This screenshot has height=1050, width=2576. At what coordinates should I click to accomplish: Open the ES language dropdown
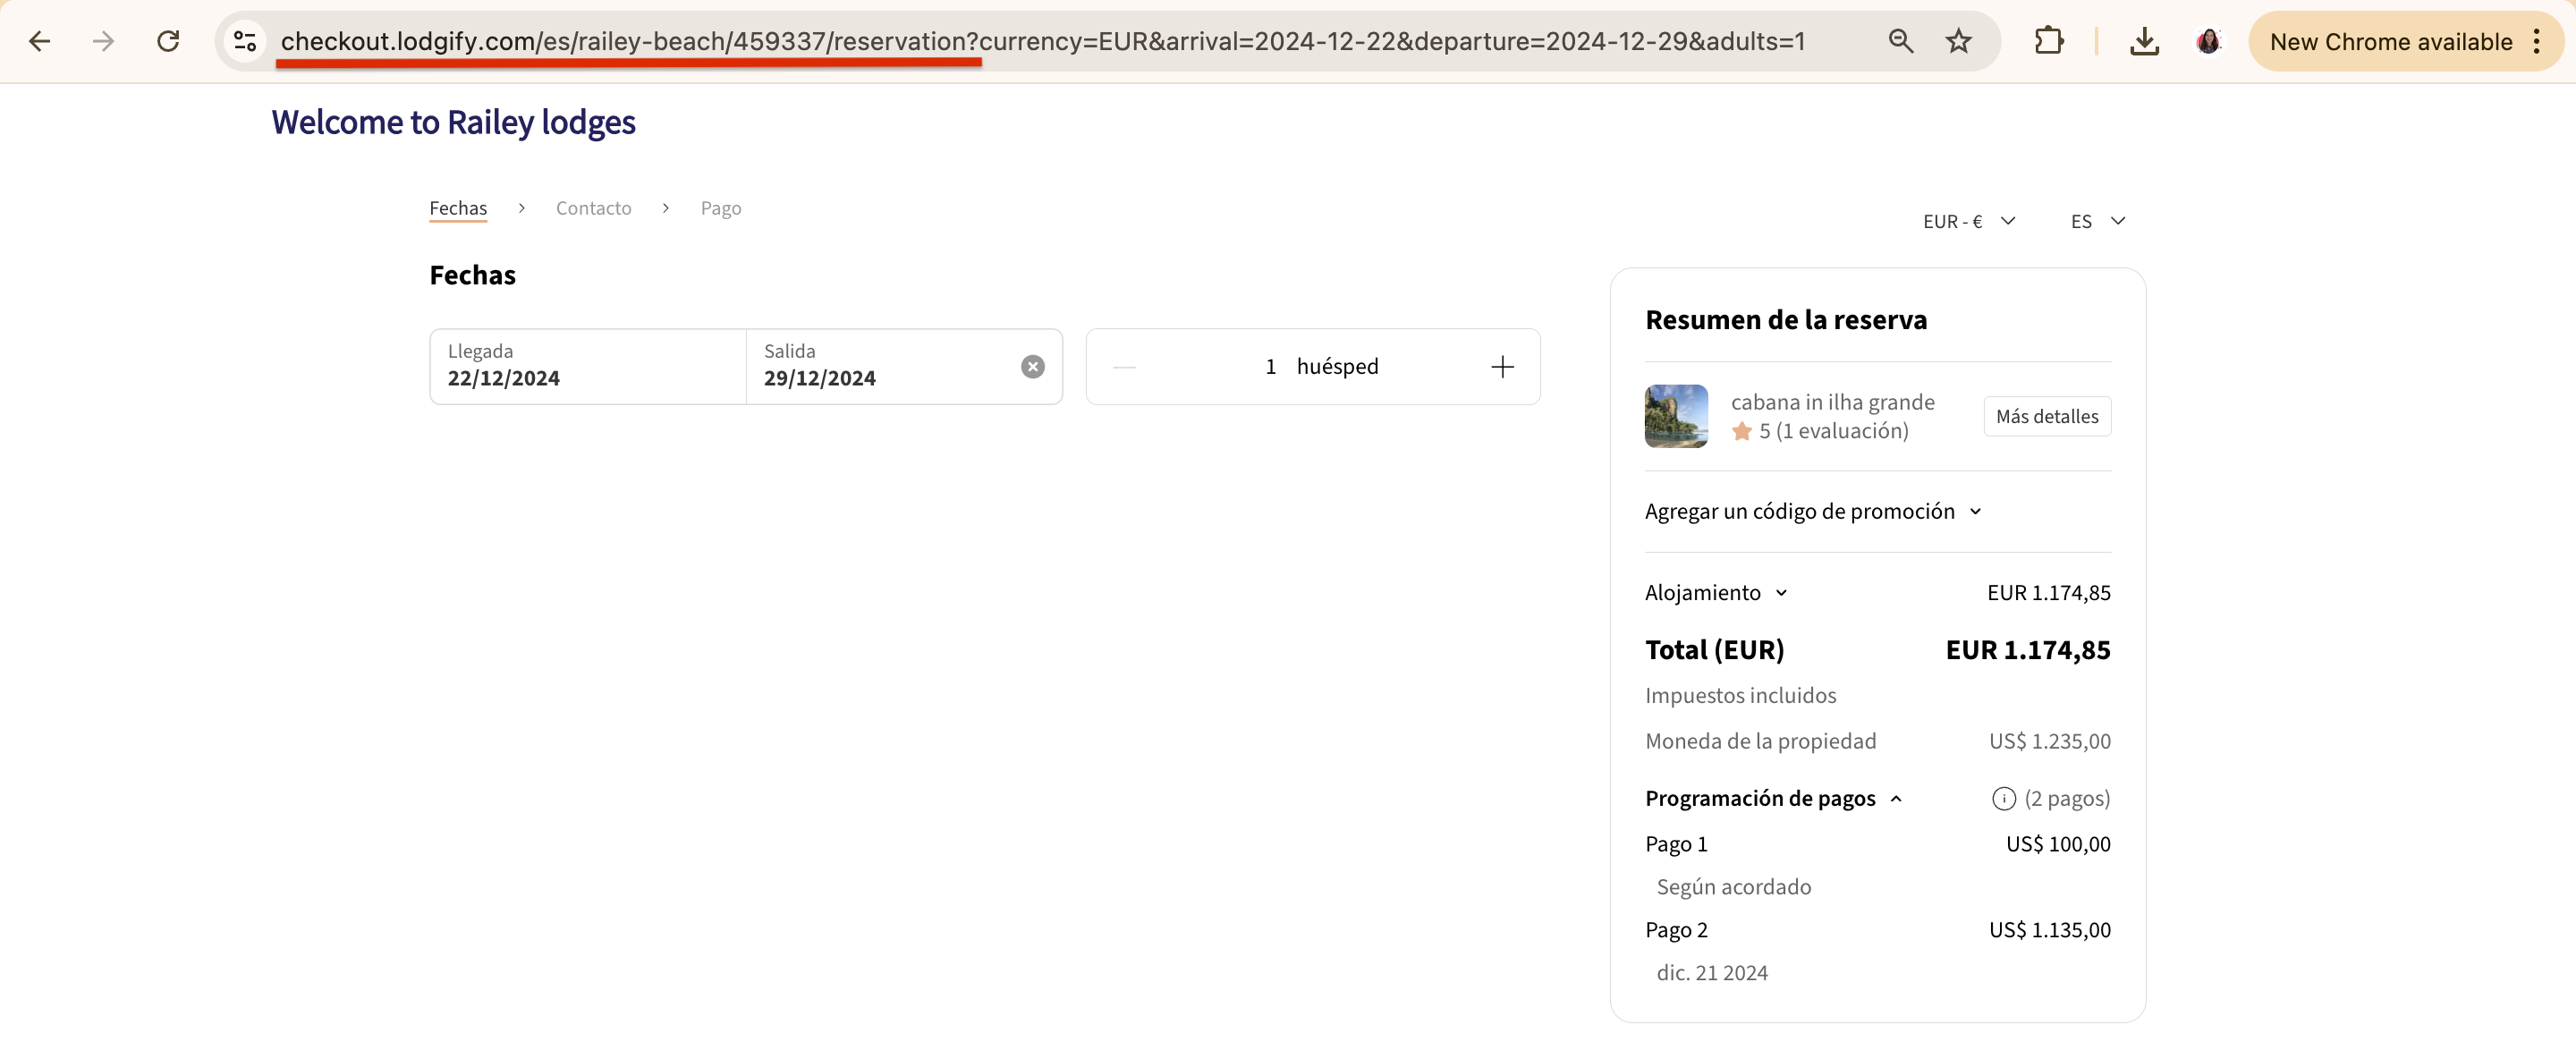click(2095, 221)
